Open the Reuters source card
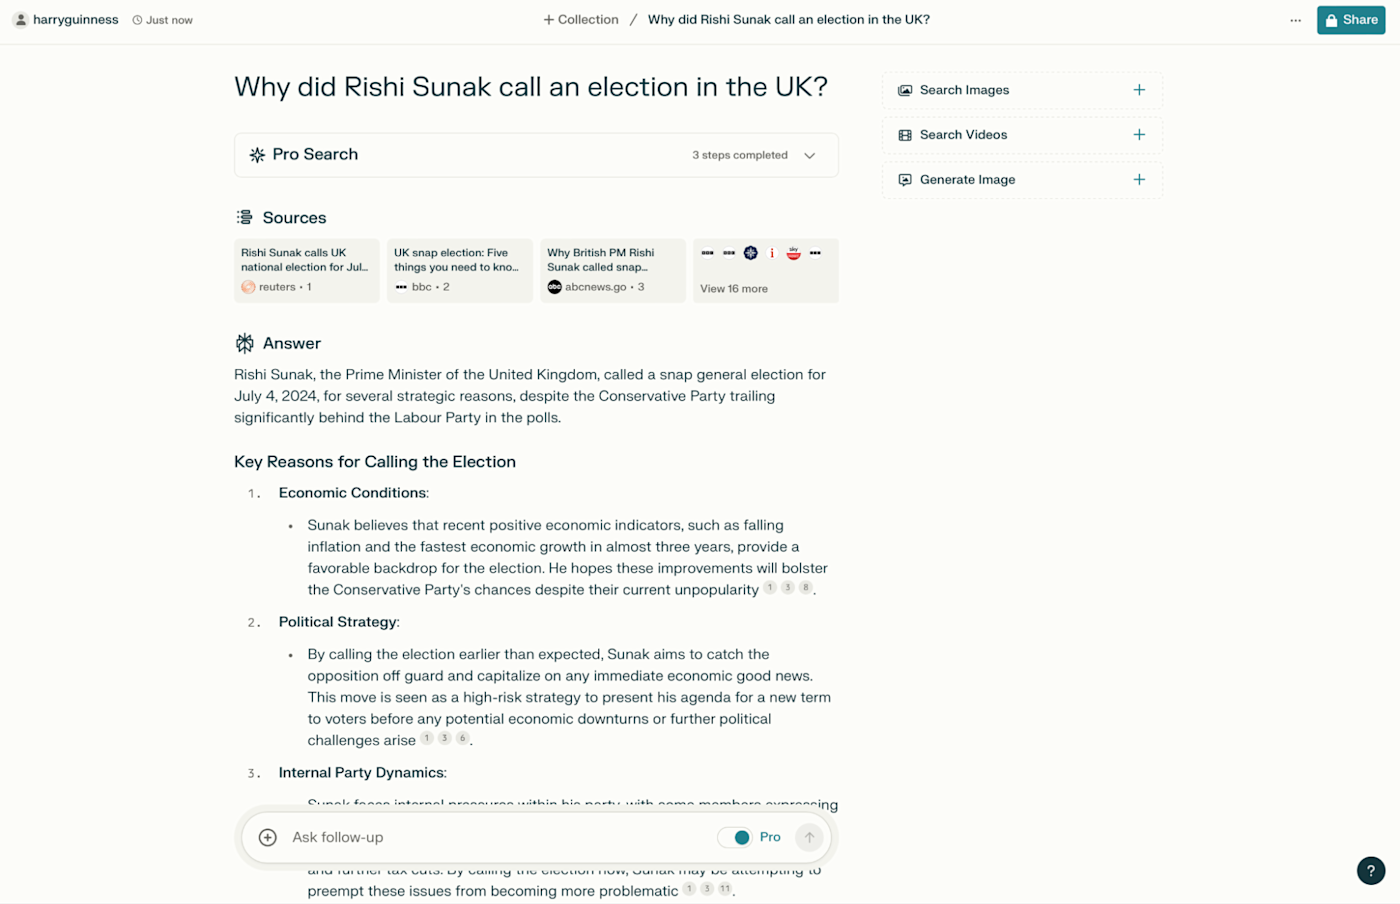 306,270
